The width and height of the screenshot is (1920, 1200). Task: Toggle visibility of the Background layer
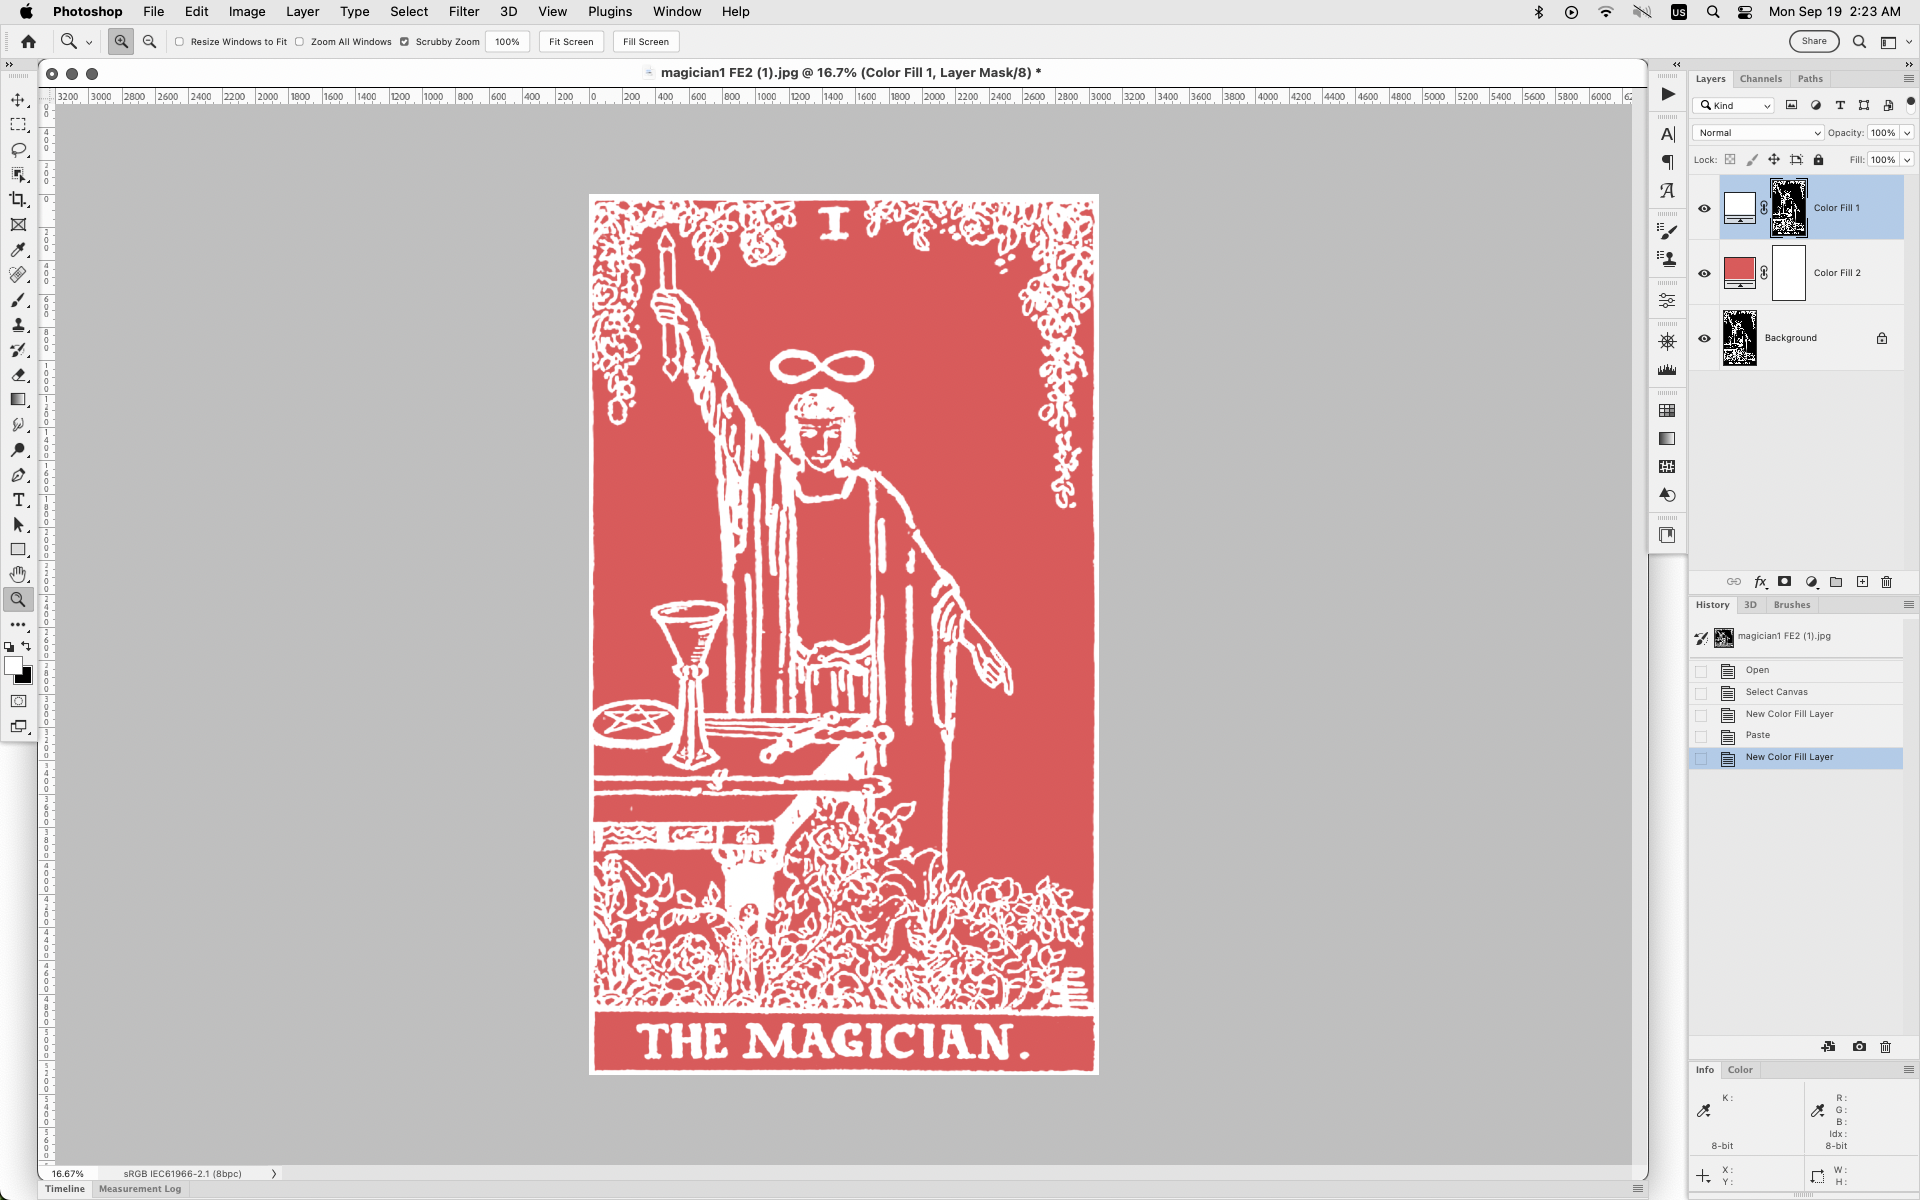[1705, 338]
